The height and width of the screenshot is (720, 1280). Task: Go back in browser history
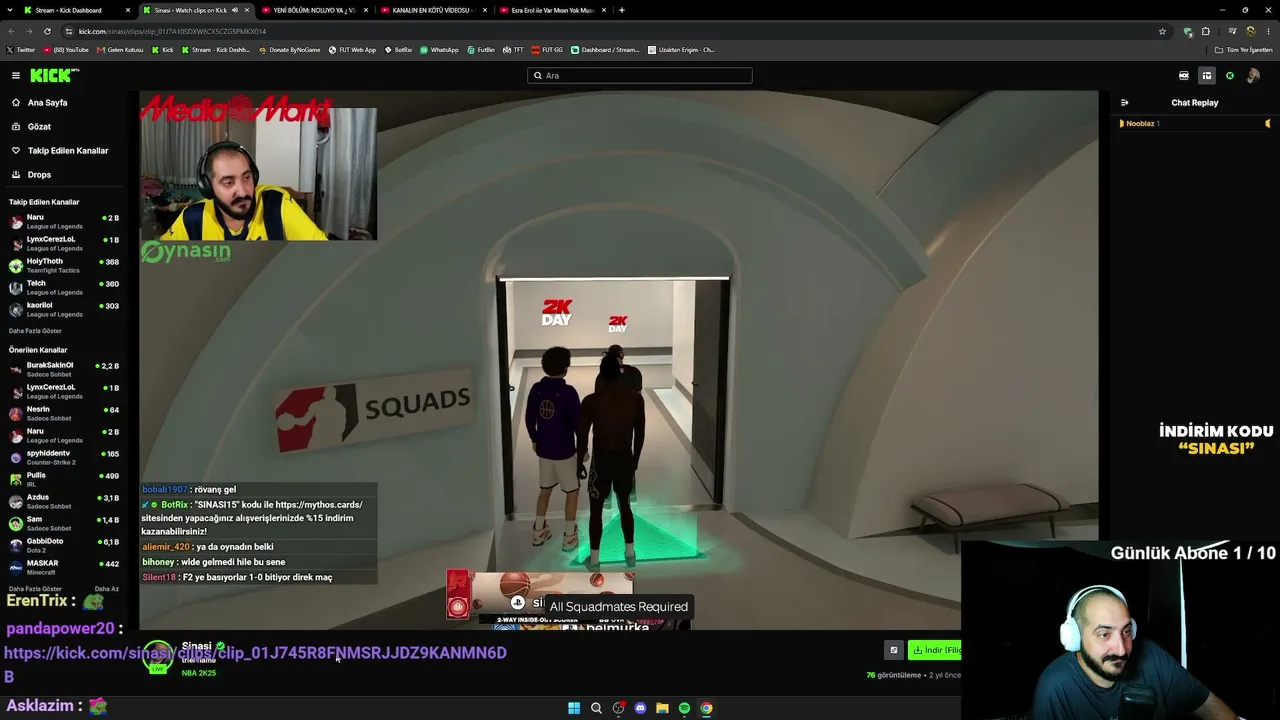pyautogui.click(x=11, y=31)
